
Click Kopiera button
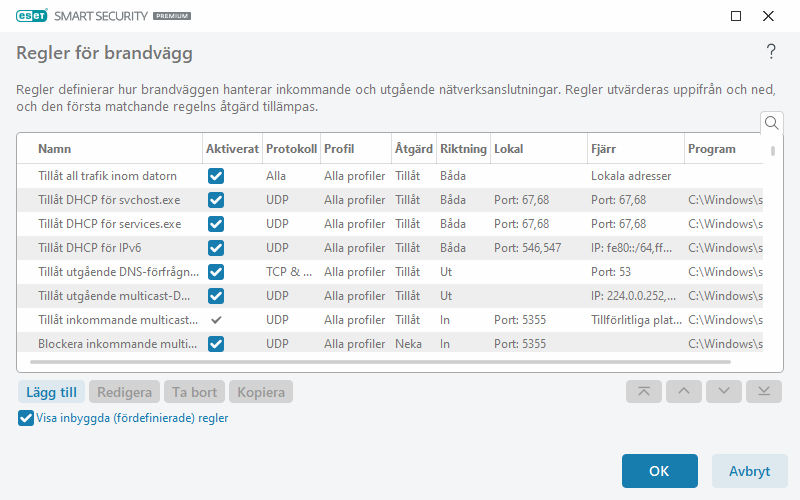(261, 392)
